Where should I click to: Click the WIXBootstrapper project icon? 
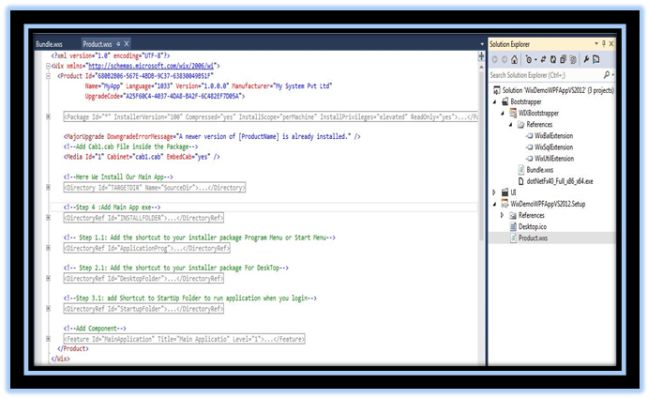[513, 113]
